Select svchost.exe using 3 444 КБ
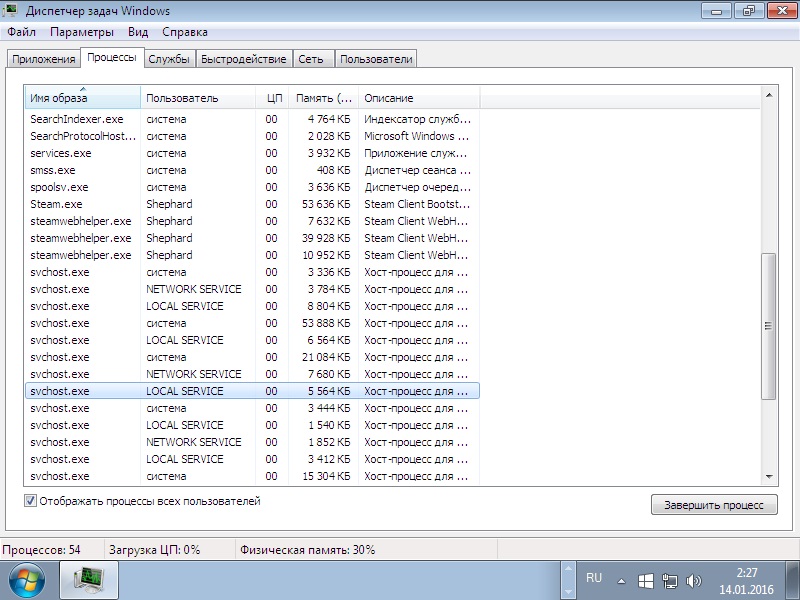800x600 pixels. click(x=252, y=408)
